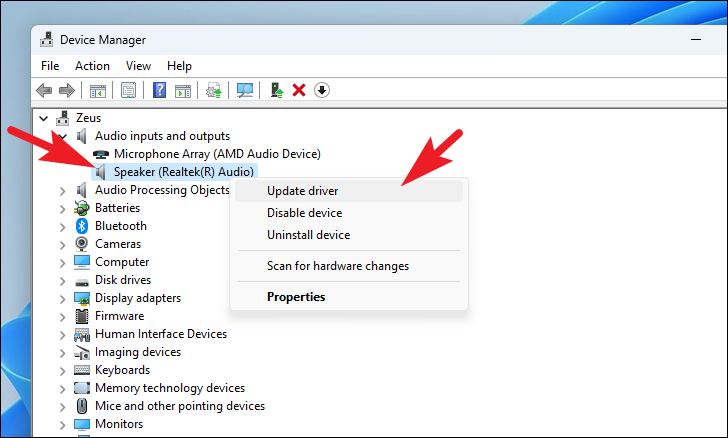Select Microphone Array (AMD Audio Device)
Viewport: 728px width, 438px height.
216,154
